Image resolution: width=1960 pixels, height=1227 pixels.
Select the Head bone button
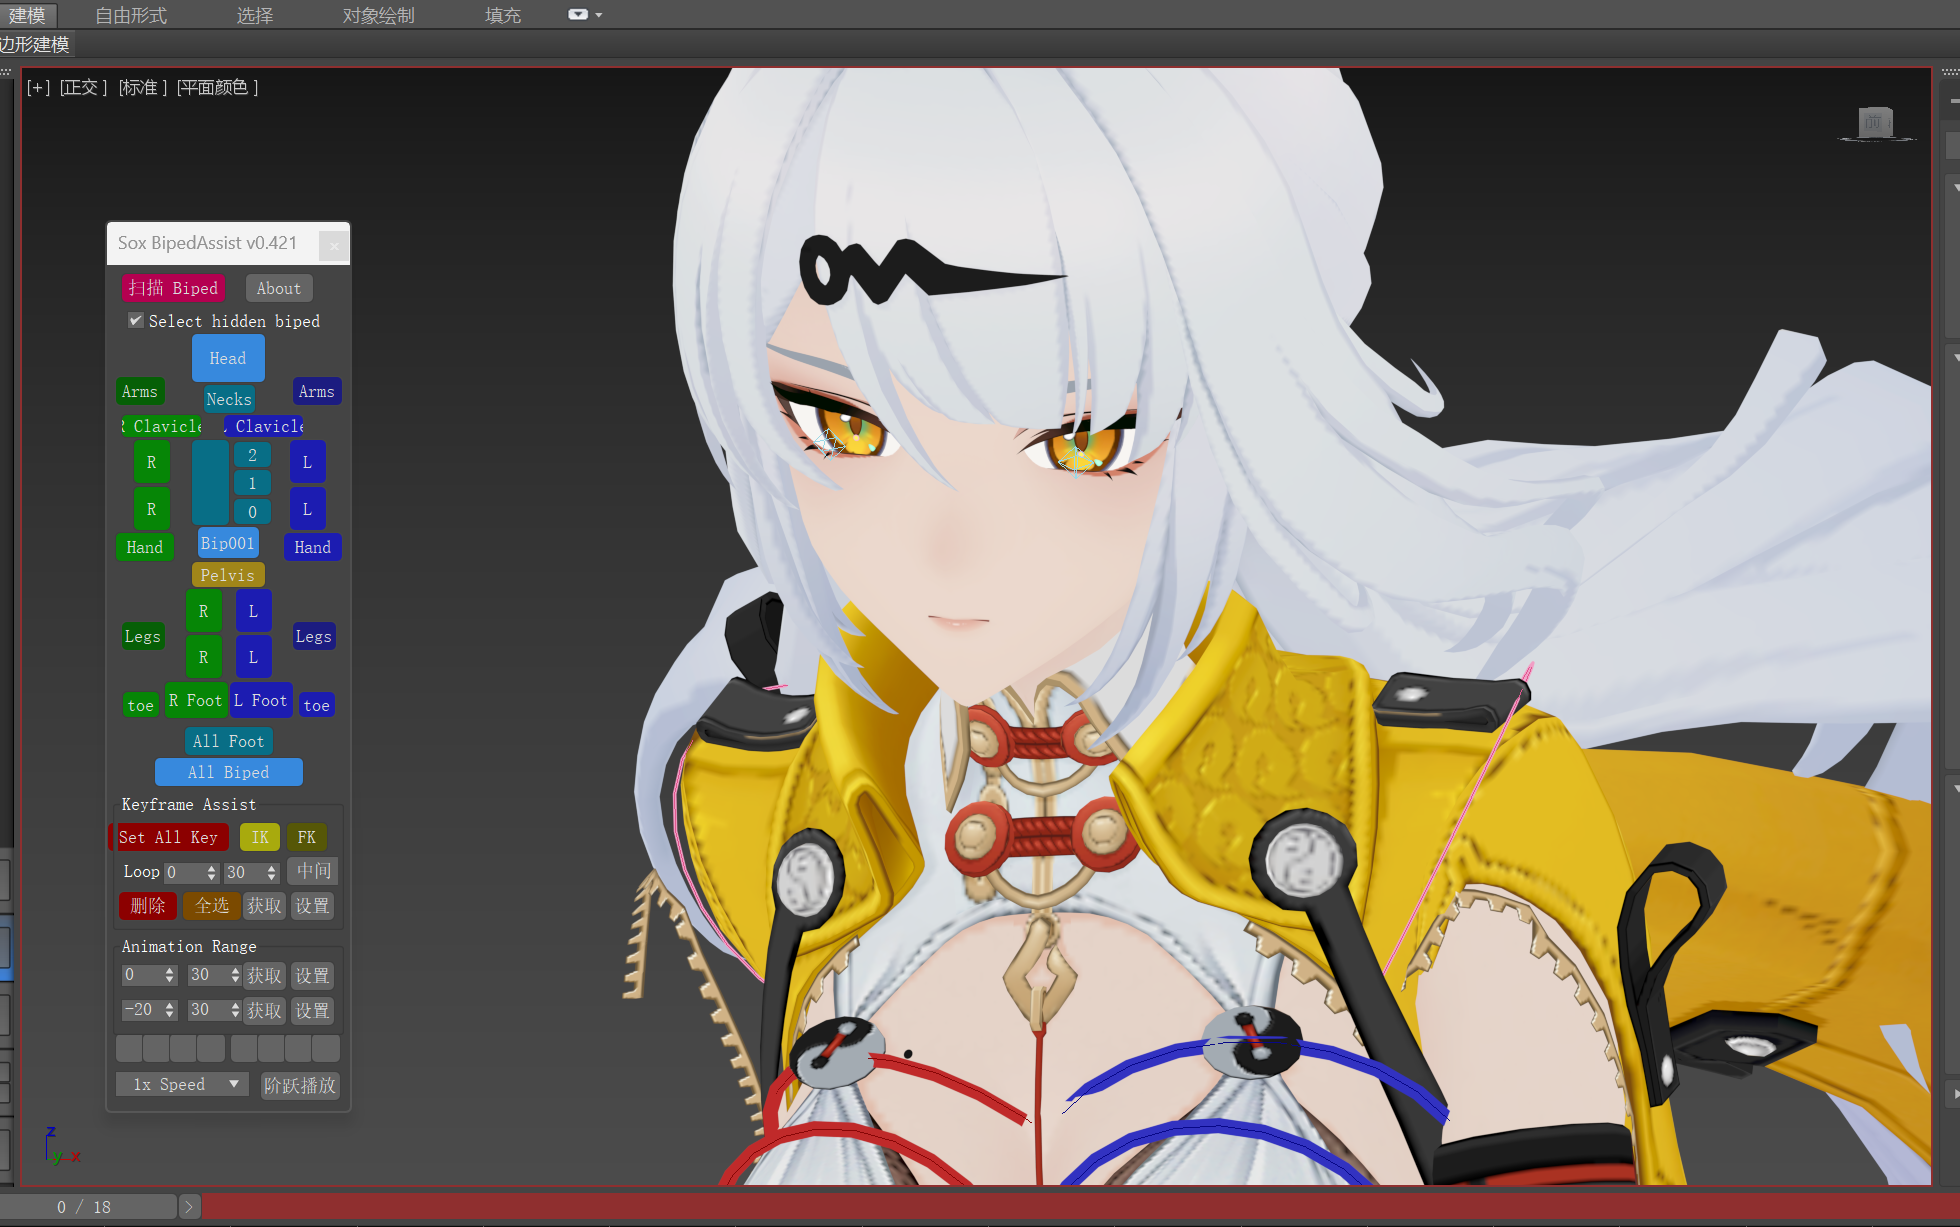(228, 358)
